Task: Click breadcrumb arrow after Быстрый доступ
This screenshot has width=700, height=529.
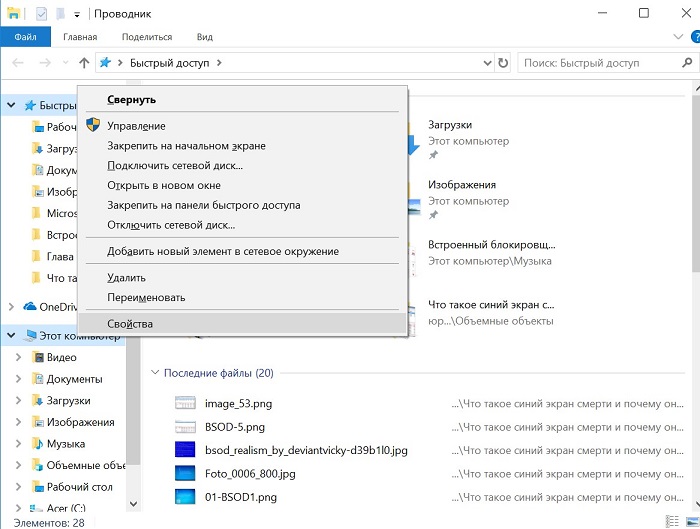Action: click(x=219, y=63)
